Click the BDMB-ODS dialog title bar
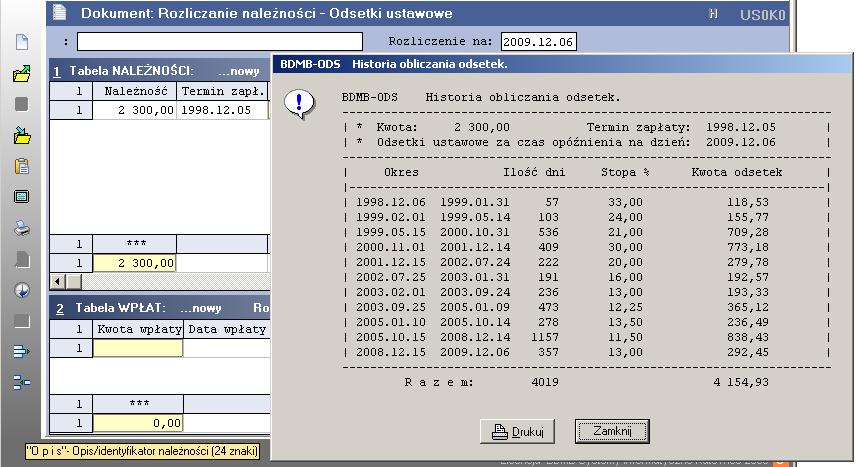Viewport: 856px width, 467px height. 561,64
